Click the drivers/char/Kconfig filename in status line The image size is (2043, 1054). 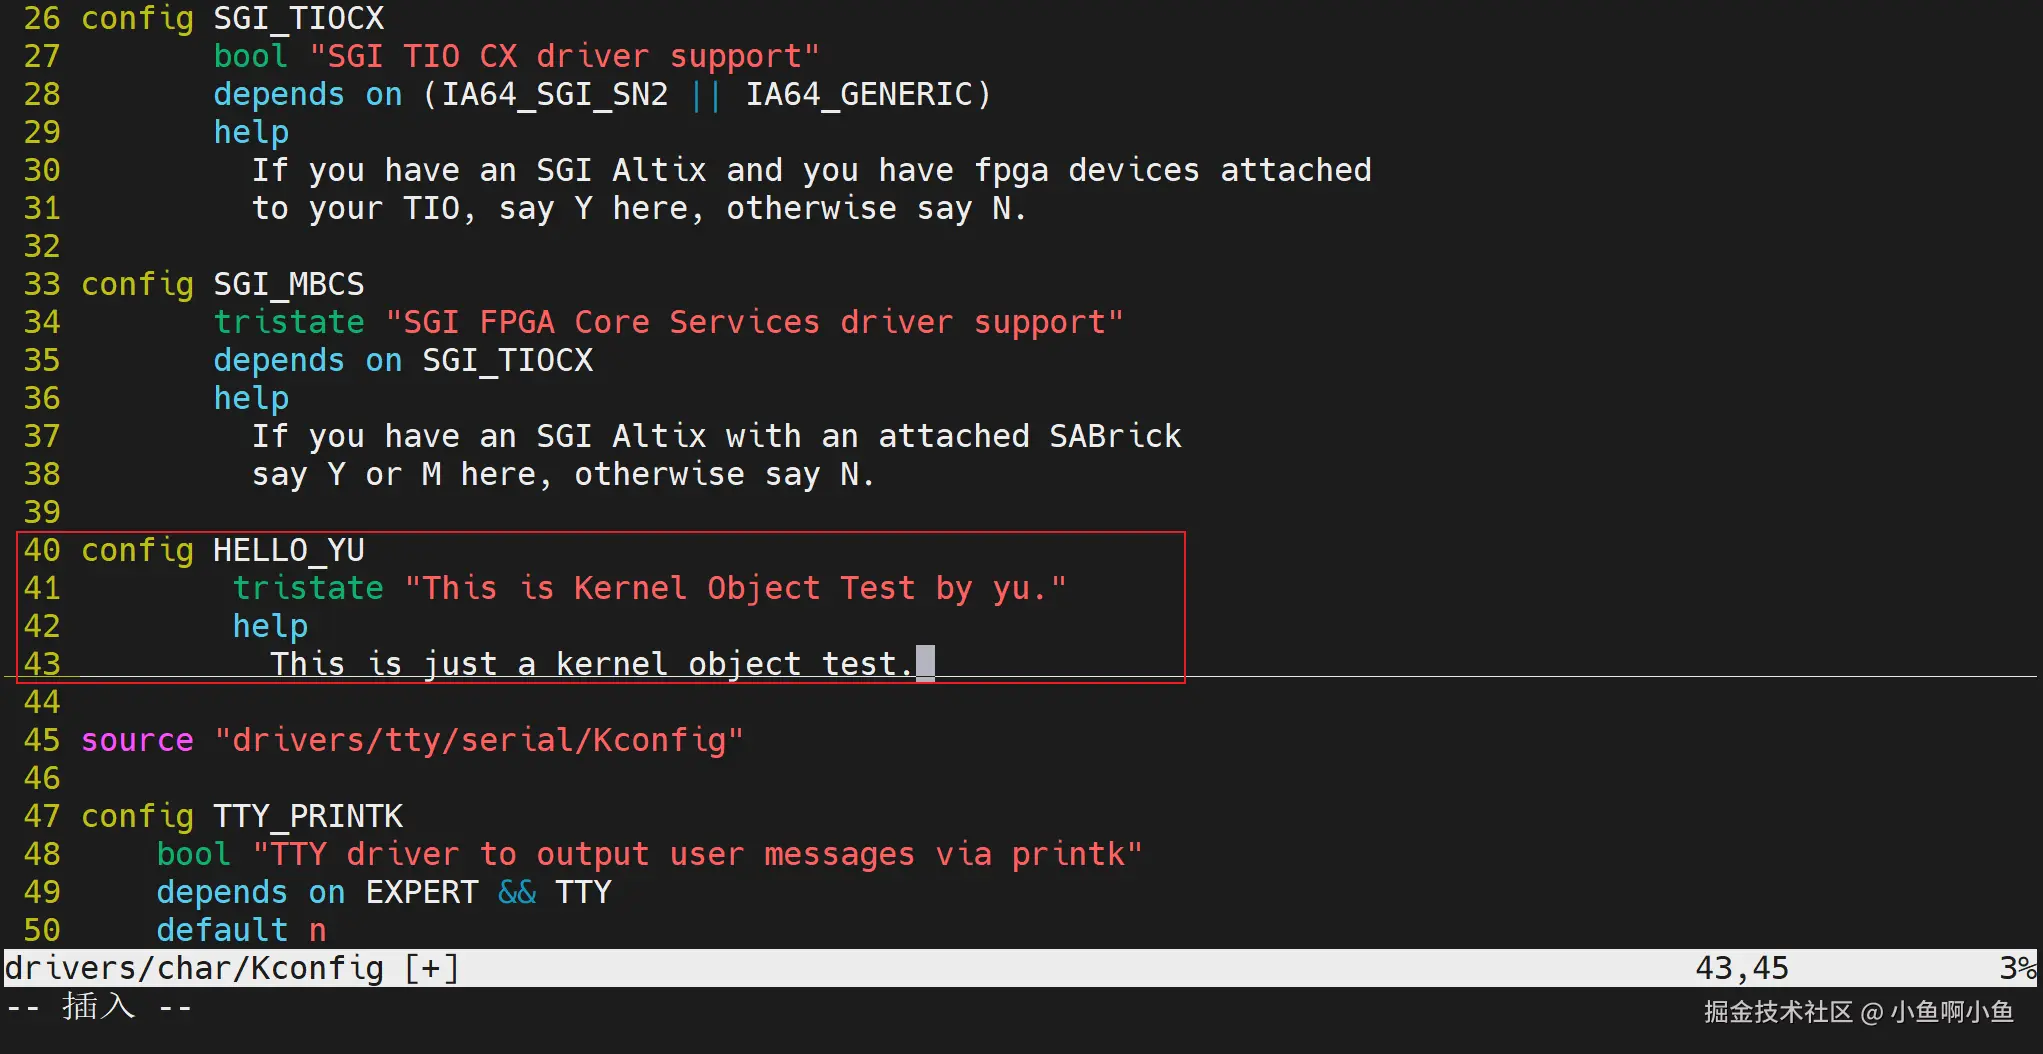[x=194, y=968]
